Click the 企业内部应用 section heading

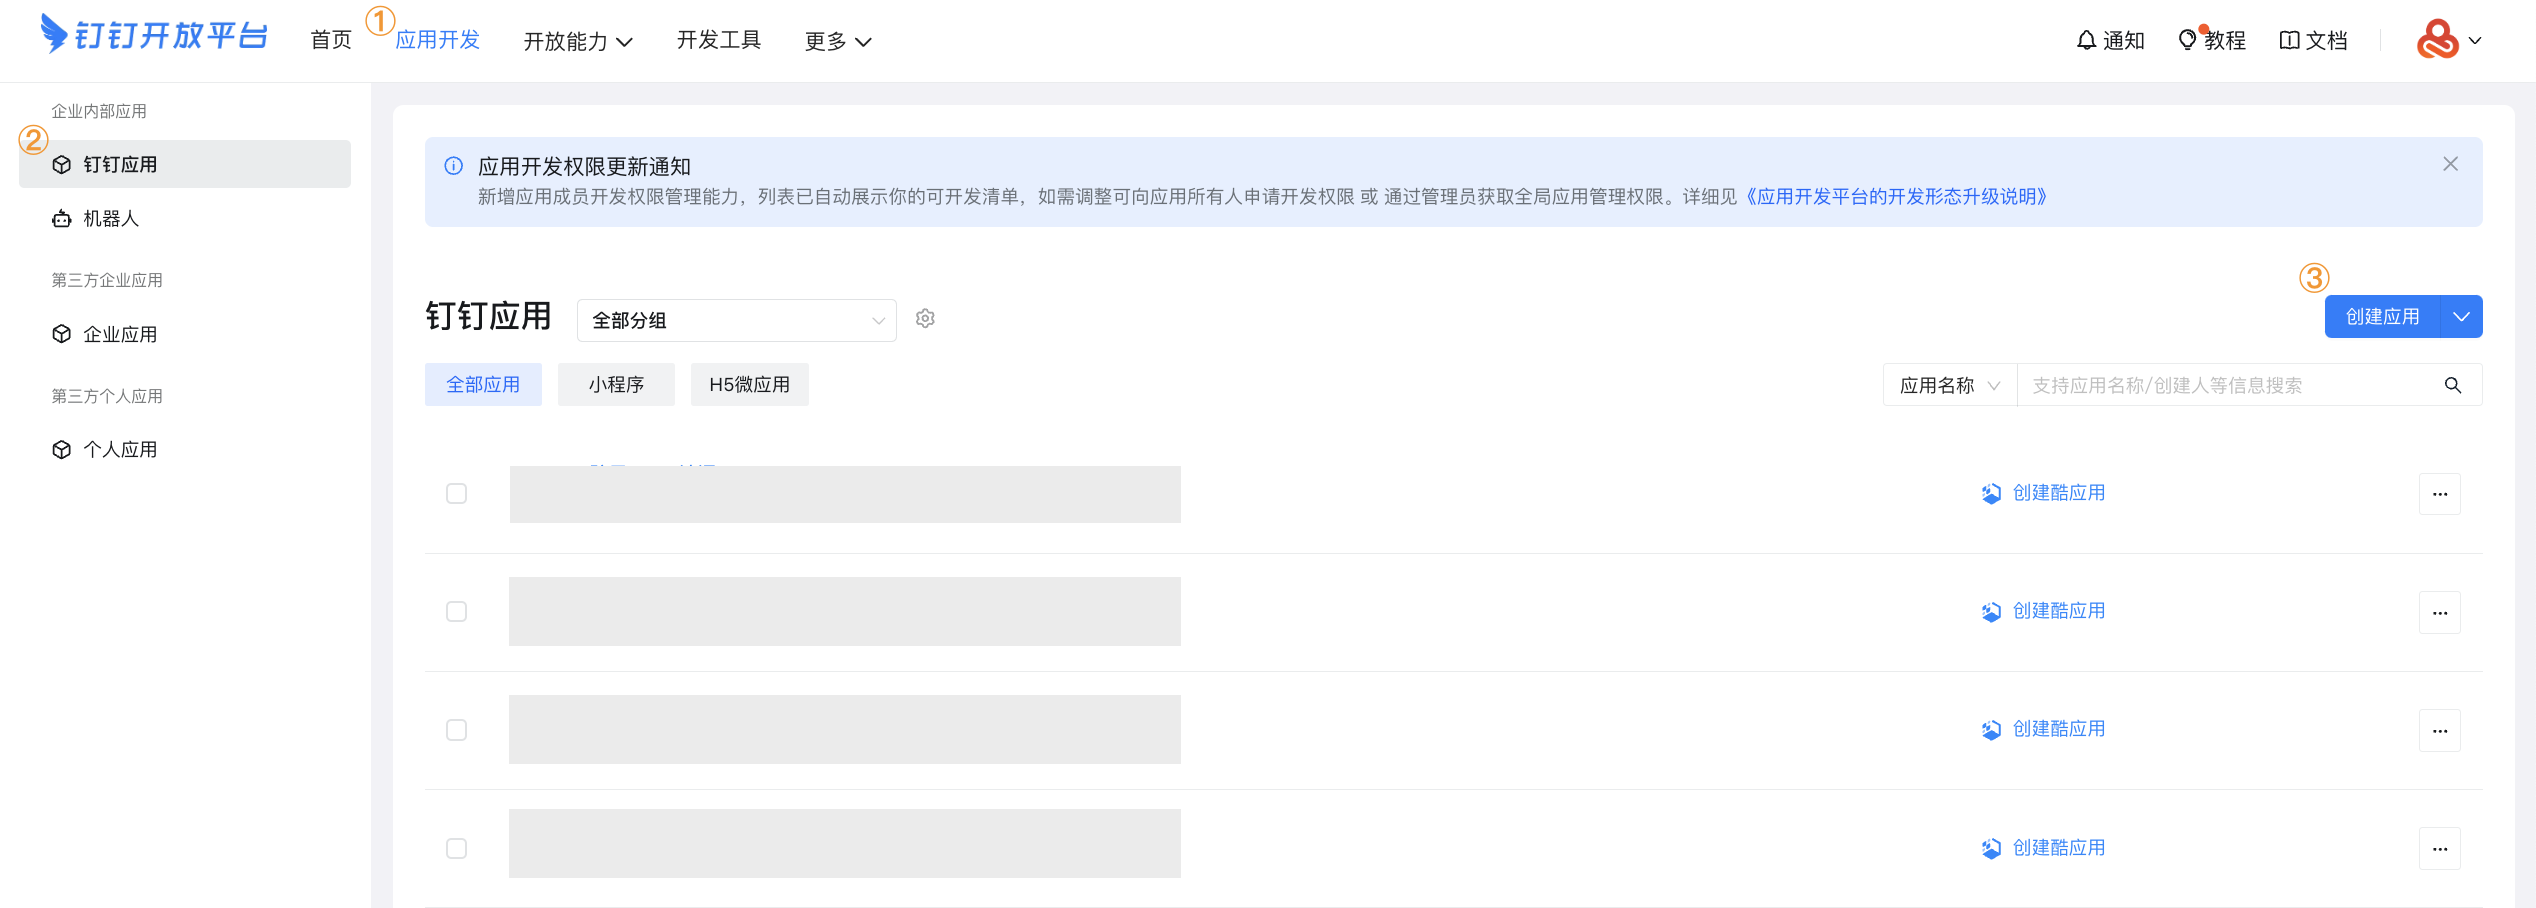(x=99, y=112)
